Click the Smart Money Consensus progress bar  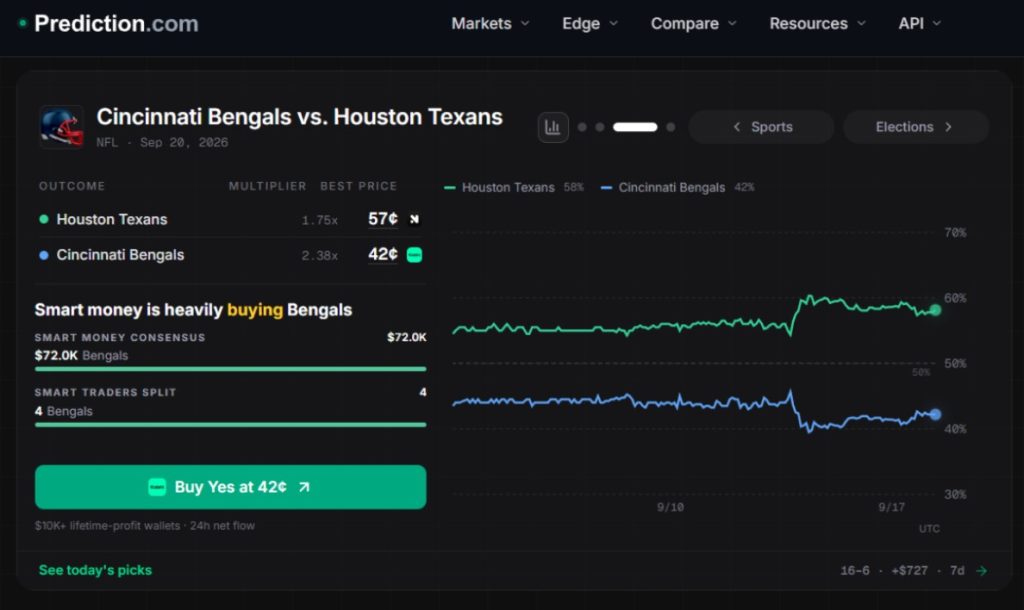click(231, 369)
